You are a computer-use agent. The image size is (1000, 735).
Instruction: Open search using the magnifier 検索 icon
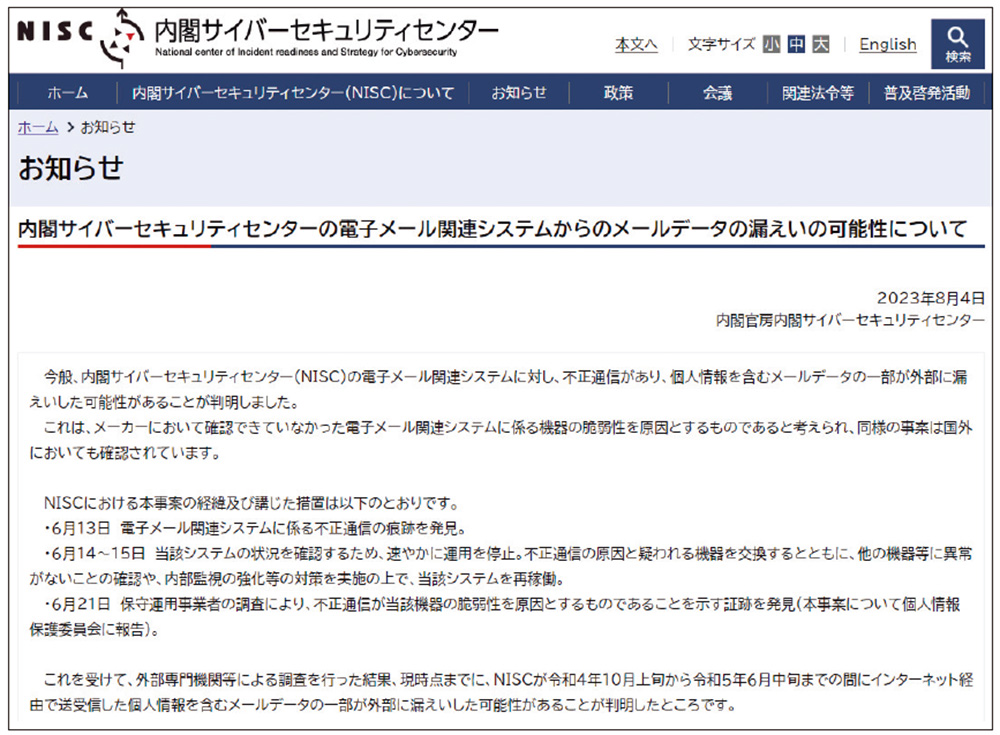(958, 41)
